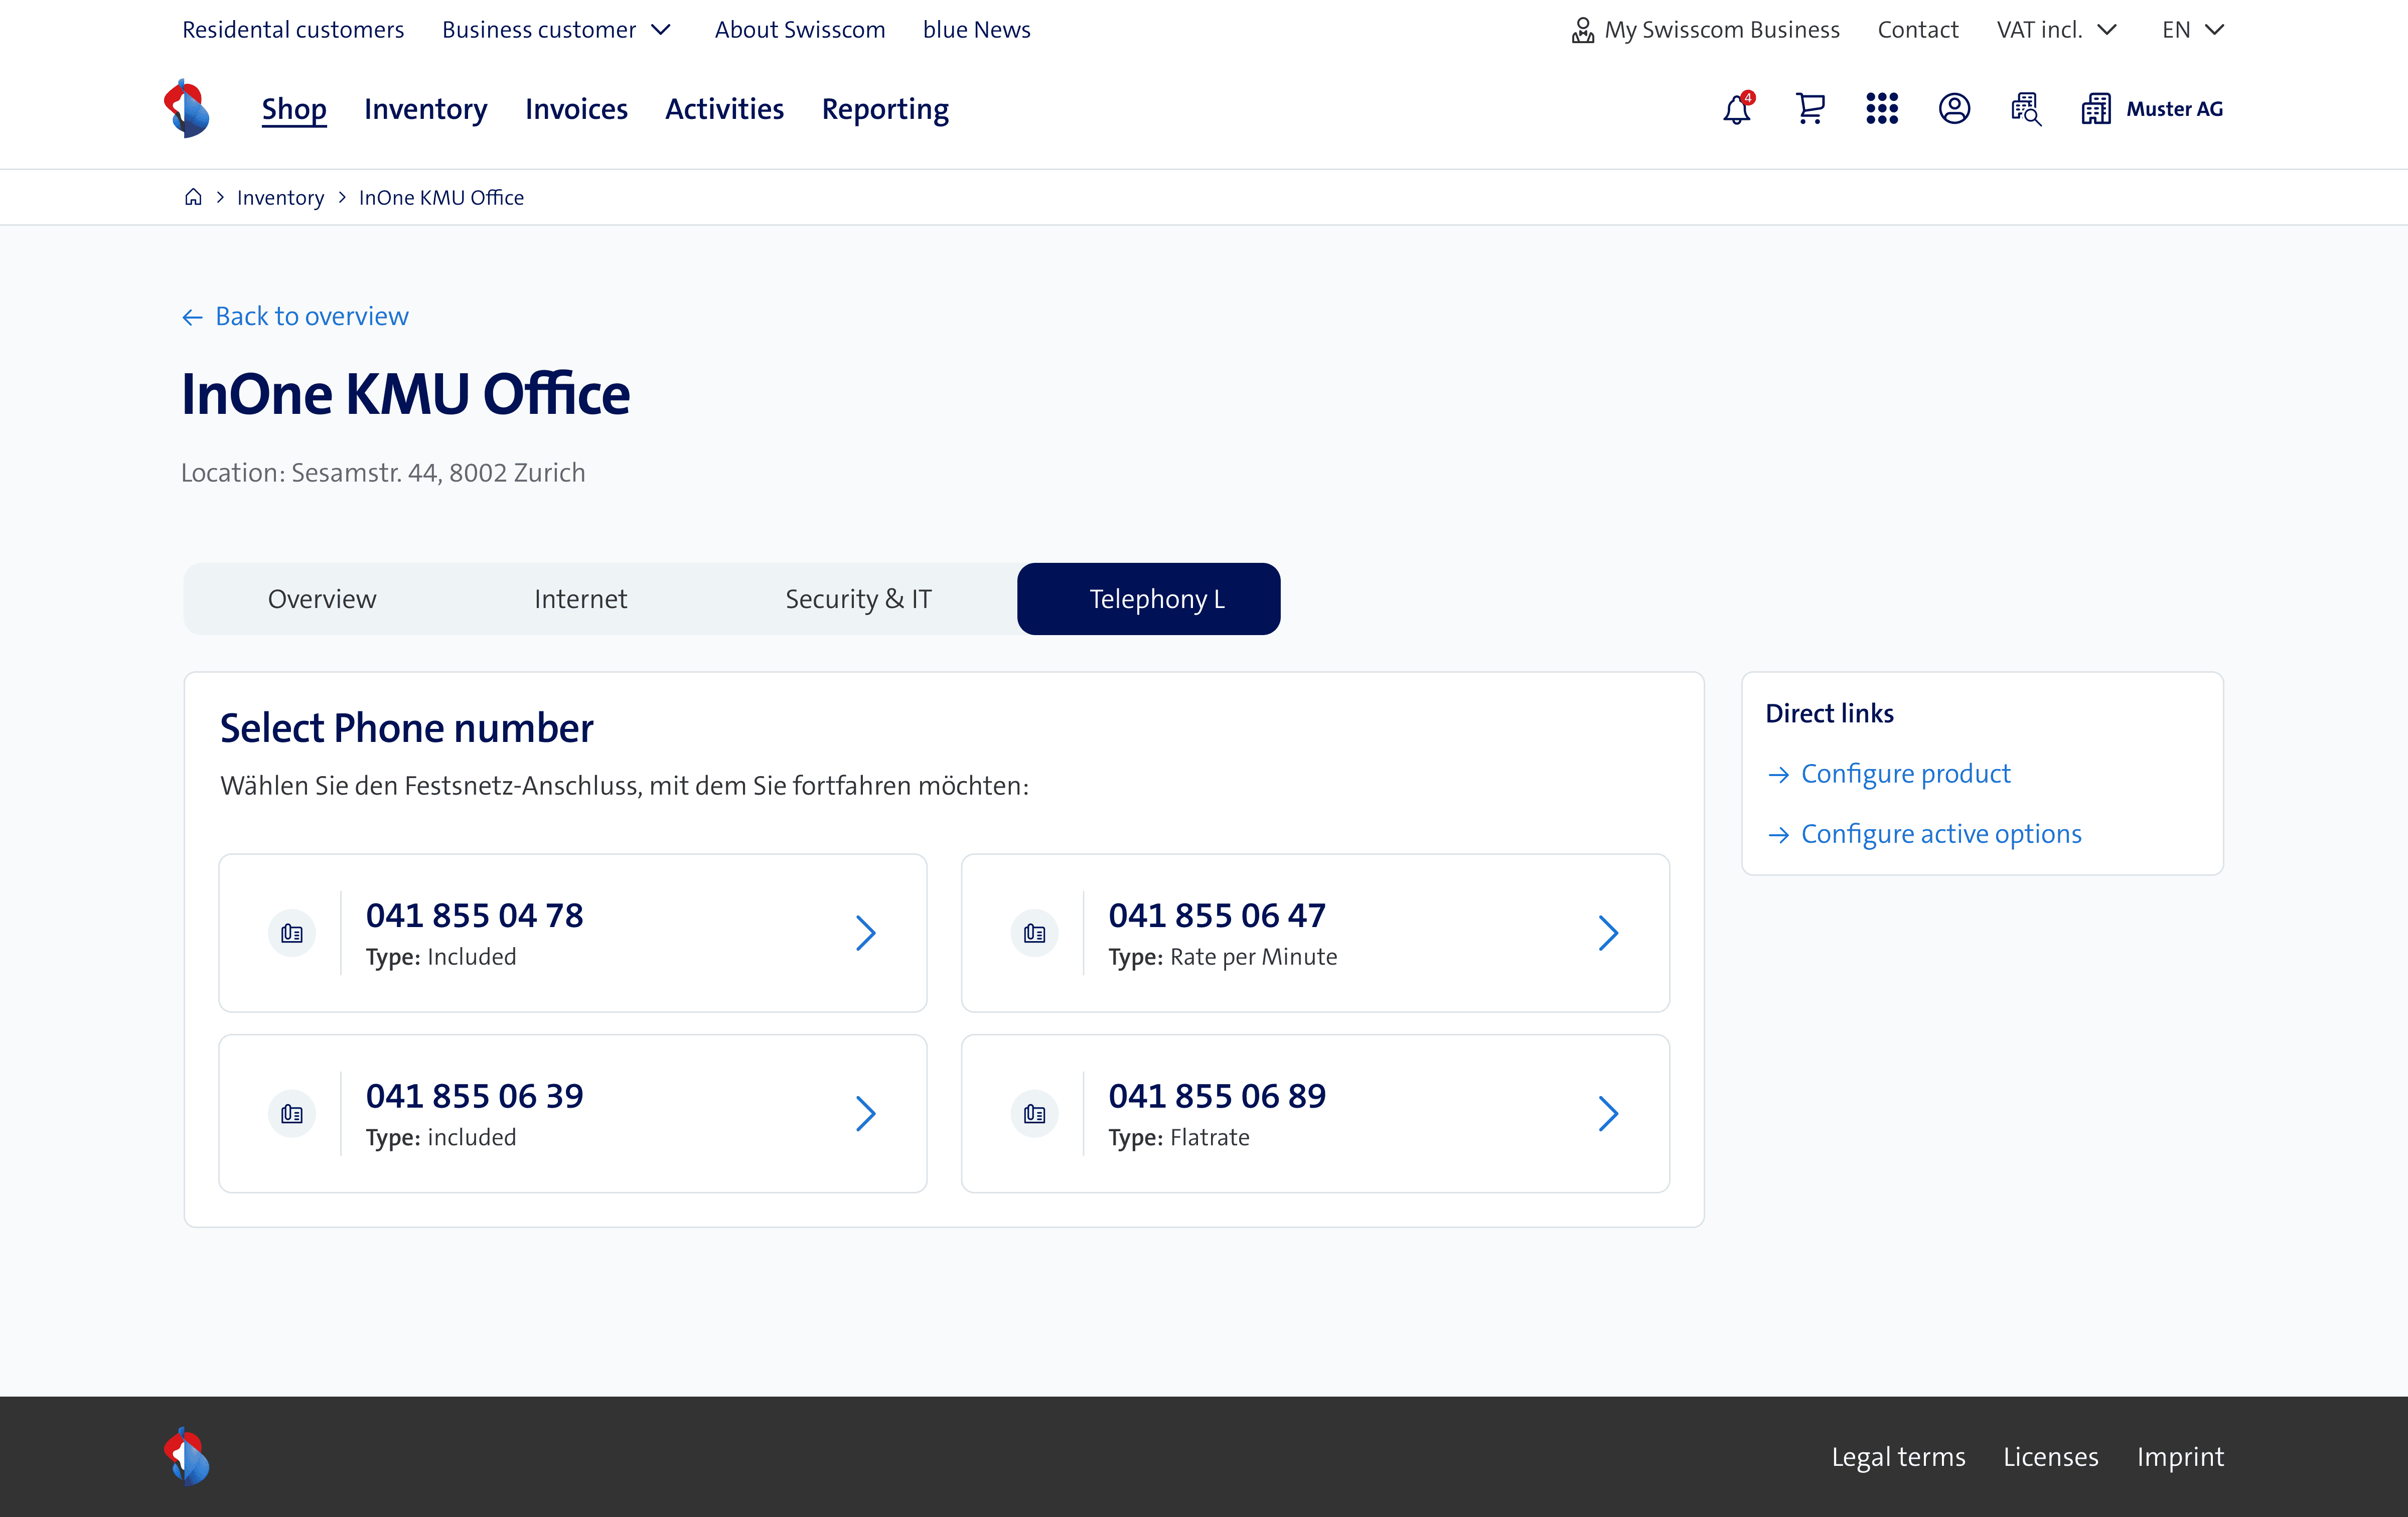
Task: Select phone number 041 855 04 78
Action: pos(573,933)
